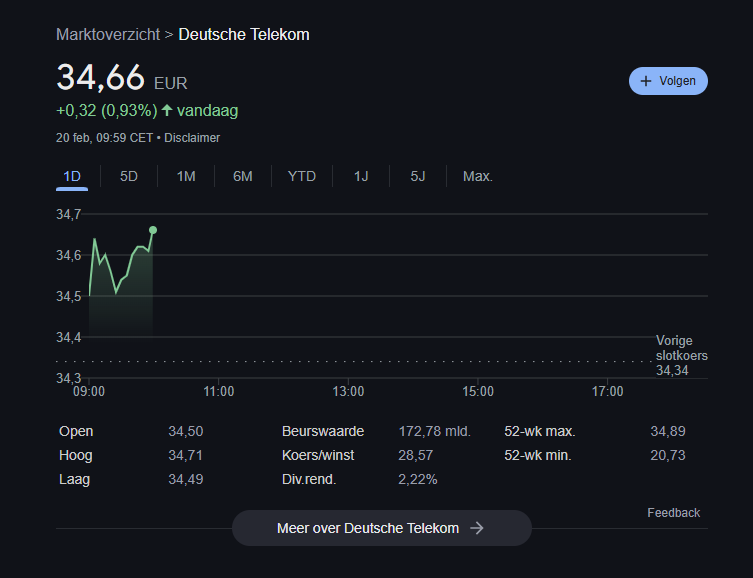Click the 11:00 time axis label
The height and width of the screenshot is (578, 753).
[x=219, y=392]
